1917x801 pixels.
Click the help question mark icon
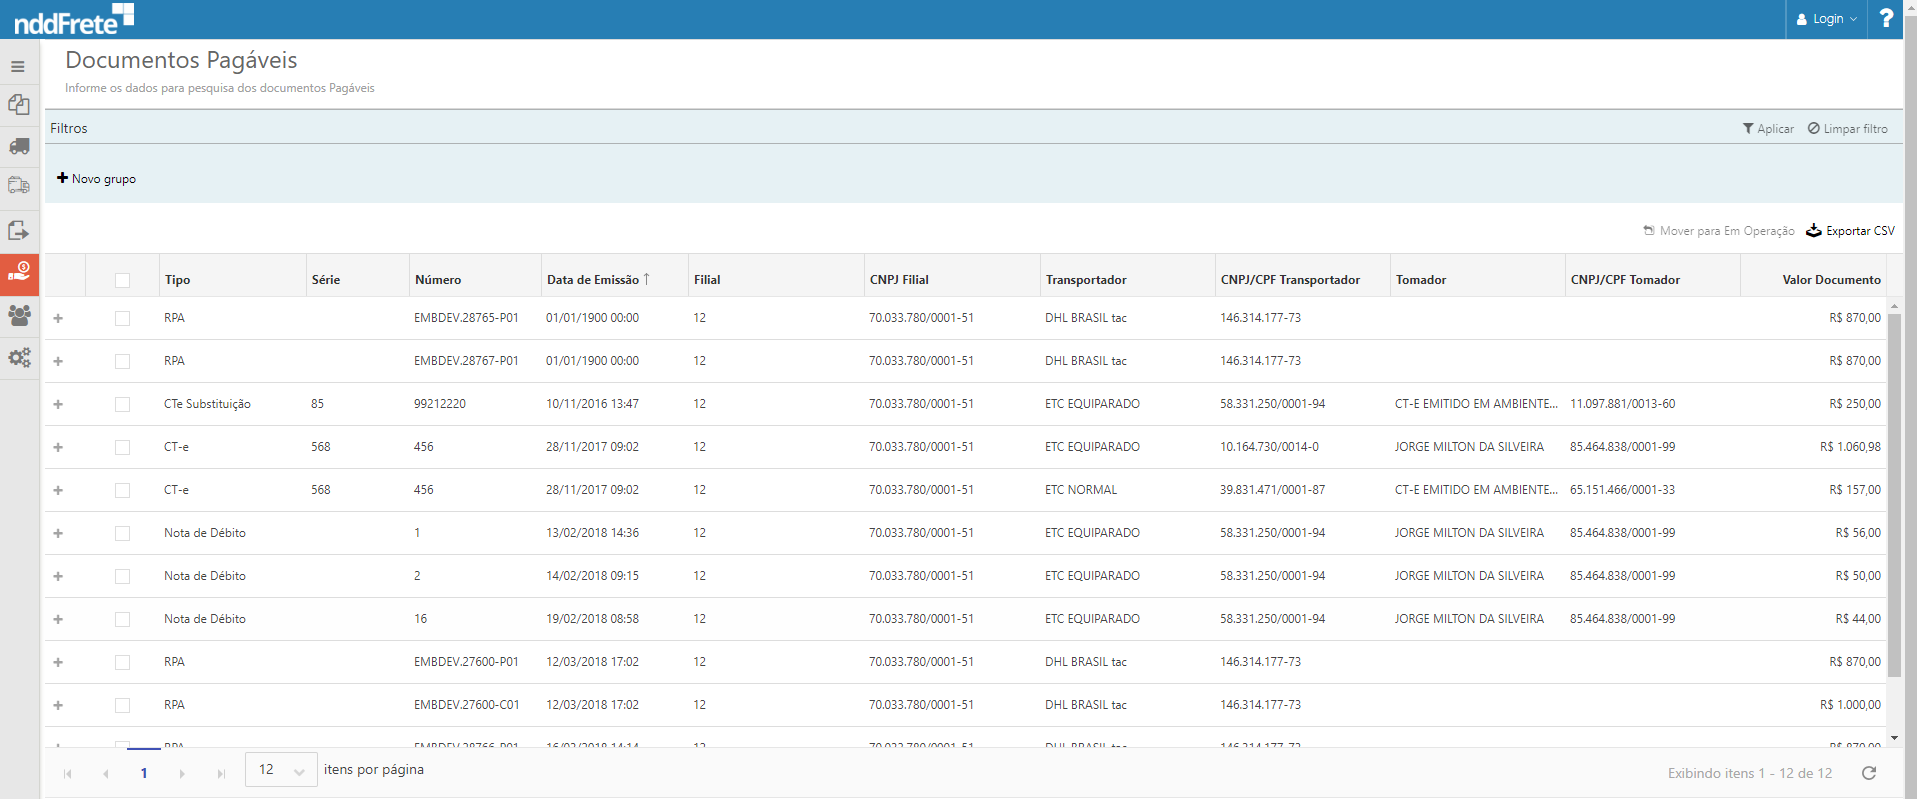tap(1886, 19)
